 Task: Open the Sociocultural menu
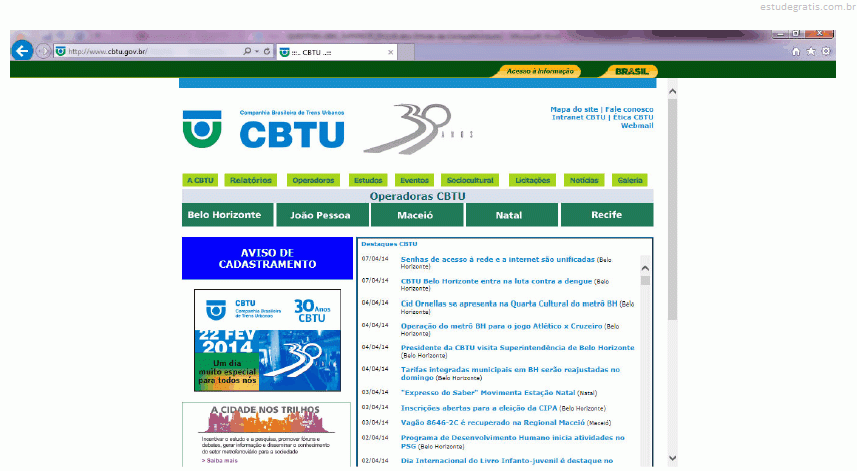pyautogui.click(x=470, y=180)
